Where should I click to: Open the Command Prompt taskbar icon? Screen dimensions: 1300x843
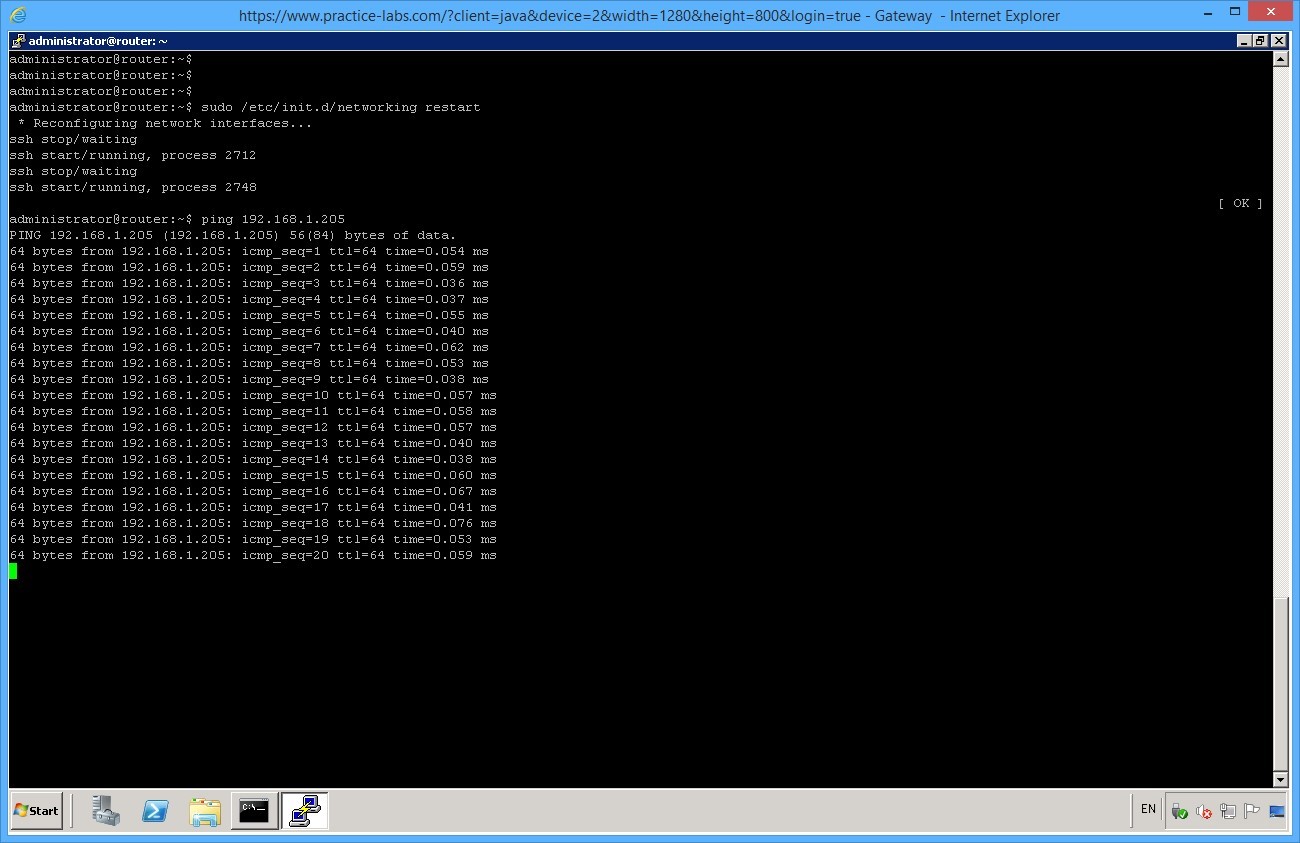pos(254,811)
